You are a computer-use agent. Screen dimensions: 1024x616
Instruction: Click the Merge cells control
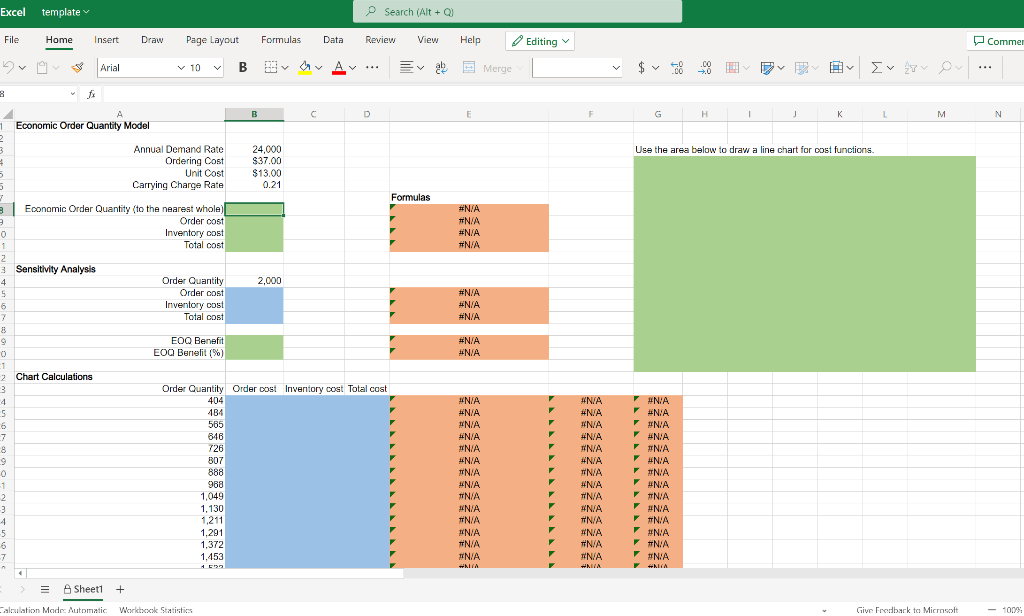coord(485,67)
